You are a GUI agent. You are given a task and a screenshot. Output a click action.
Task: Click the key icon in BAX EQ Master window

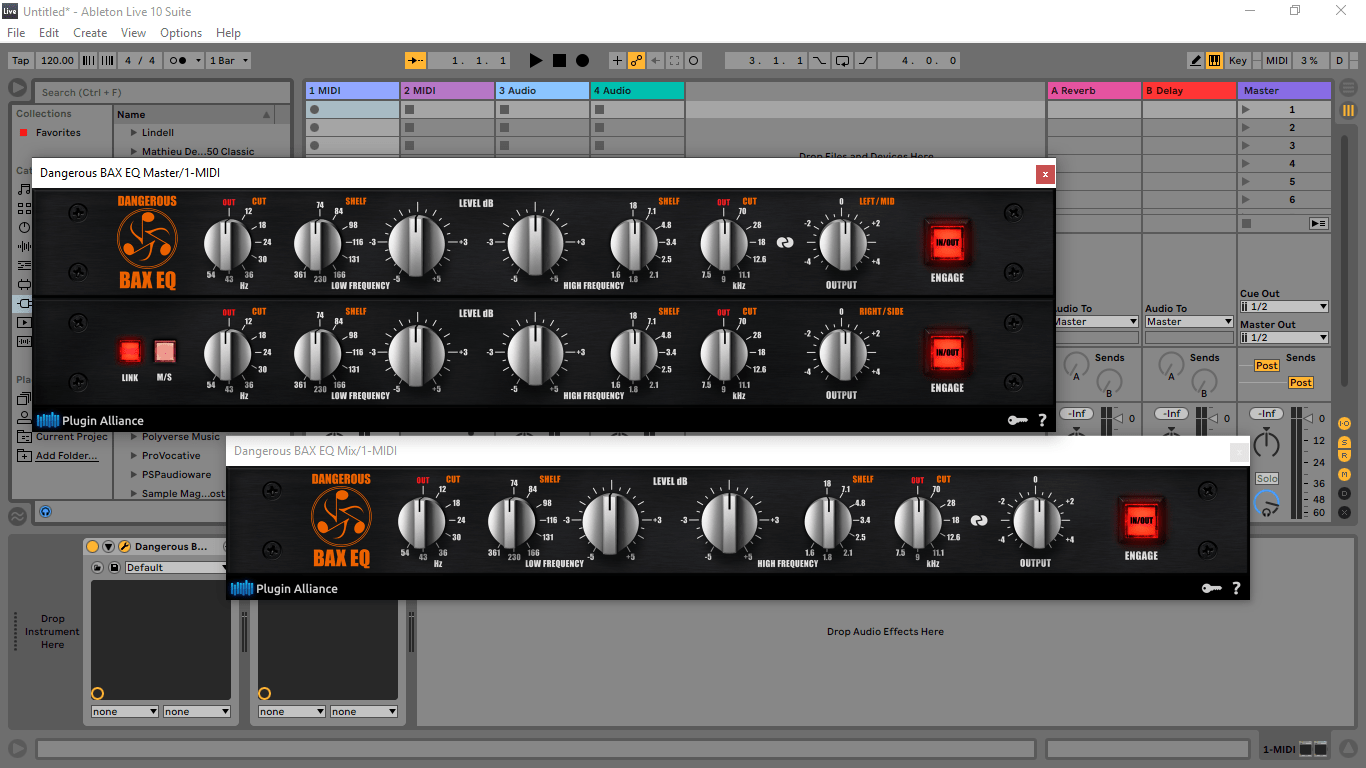(1017, 421)
